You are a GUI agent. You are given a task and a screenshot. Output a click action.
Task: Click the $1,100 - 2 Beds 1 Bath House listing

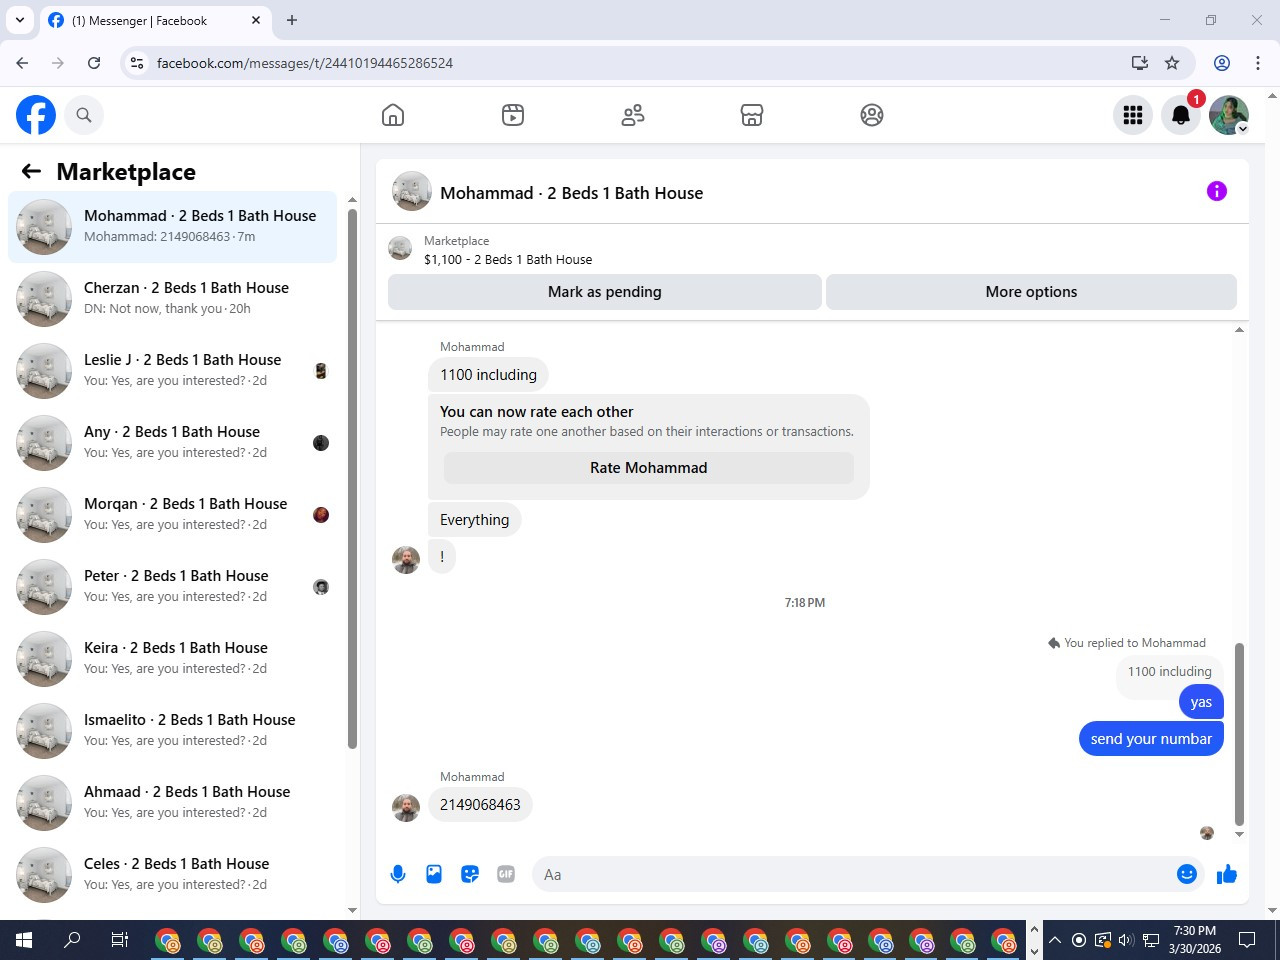508,259
